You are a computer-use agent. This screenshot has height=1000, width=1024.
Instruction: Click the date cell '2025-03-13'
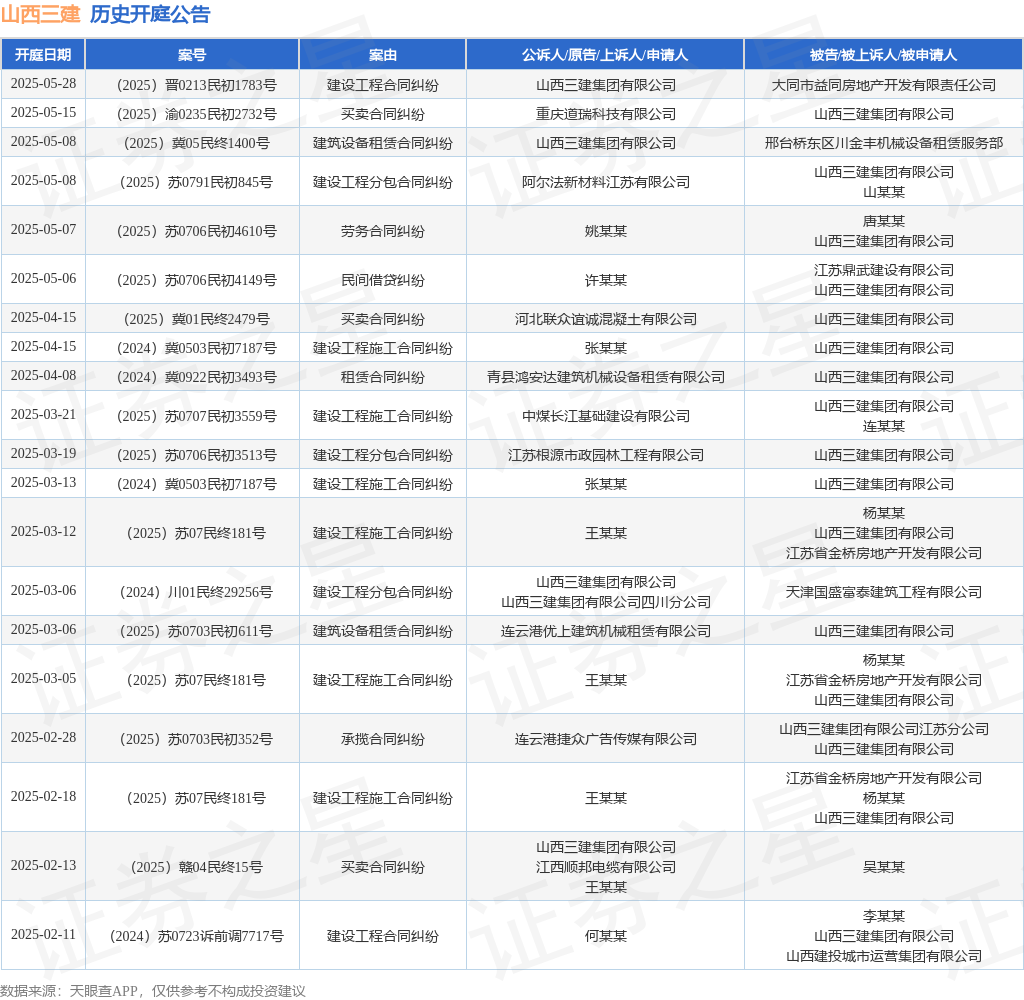click(x=43, y=482)
